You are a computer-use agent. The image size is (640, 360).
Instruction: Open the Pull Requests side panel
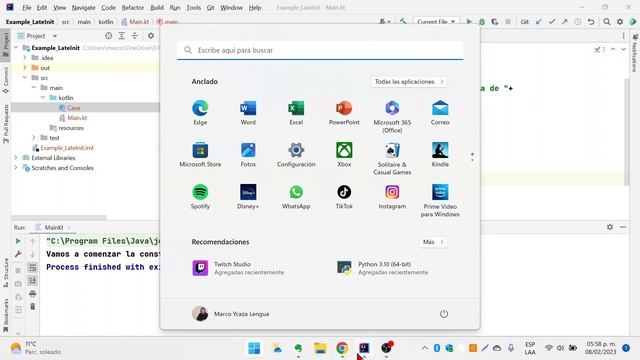(x=6, y=123)
